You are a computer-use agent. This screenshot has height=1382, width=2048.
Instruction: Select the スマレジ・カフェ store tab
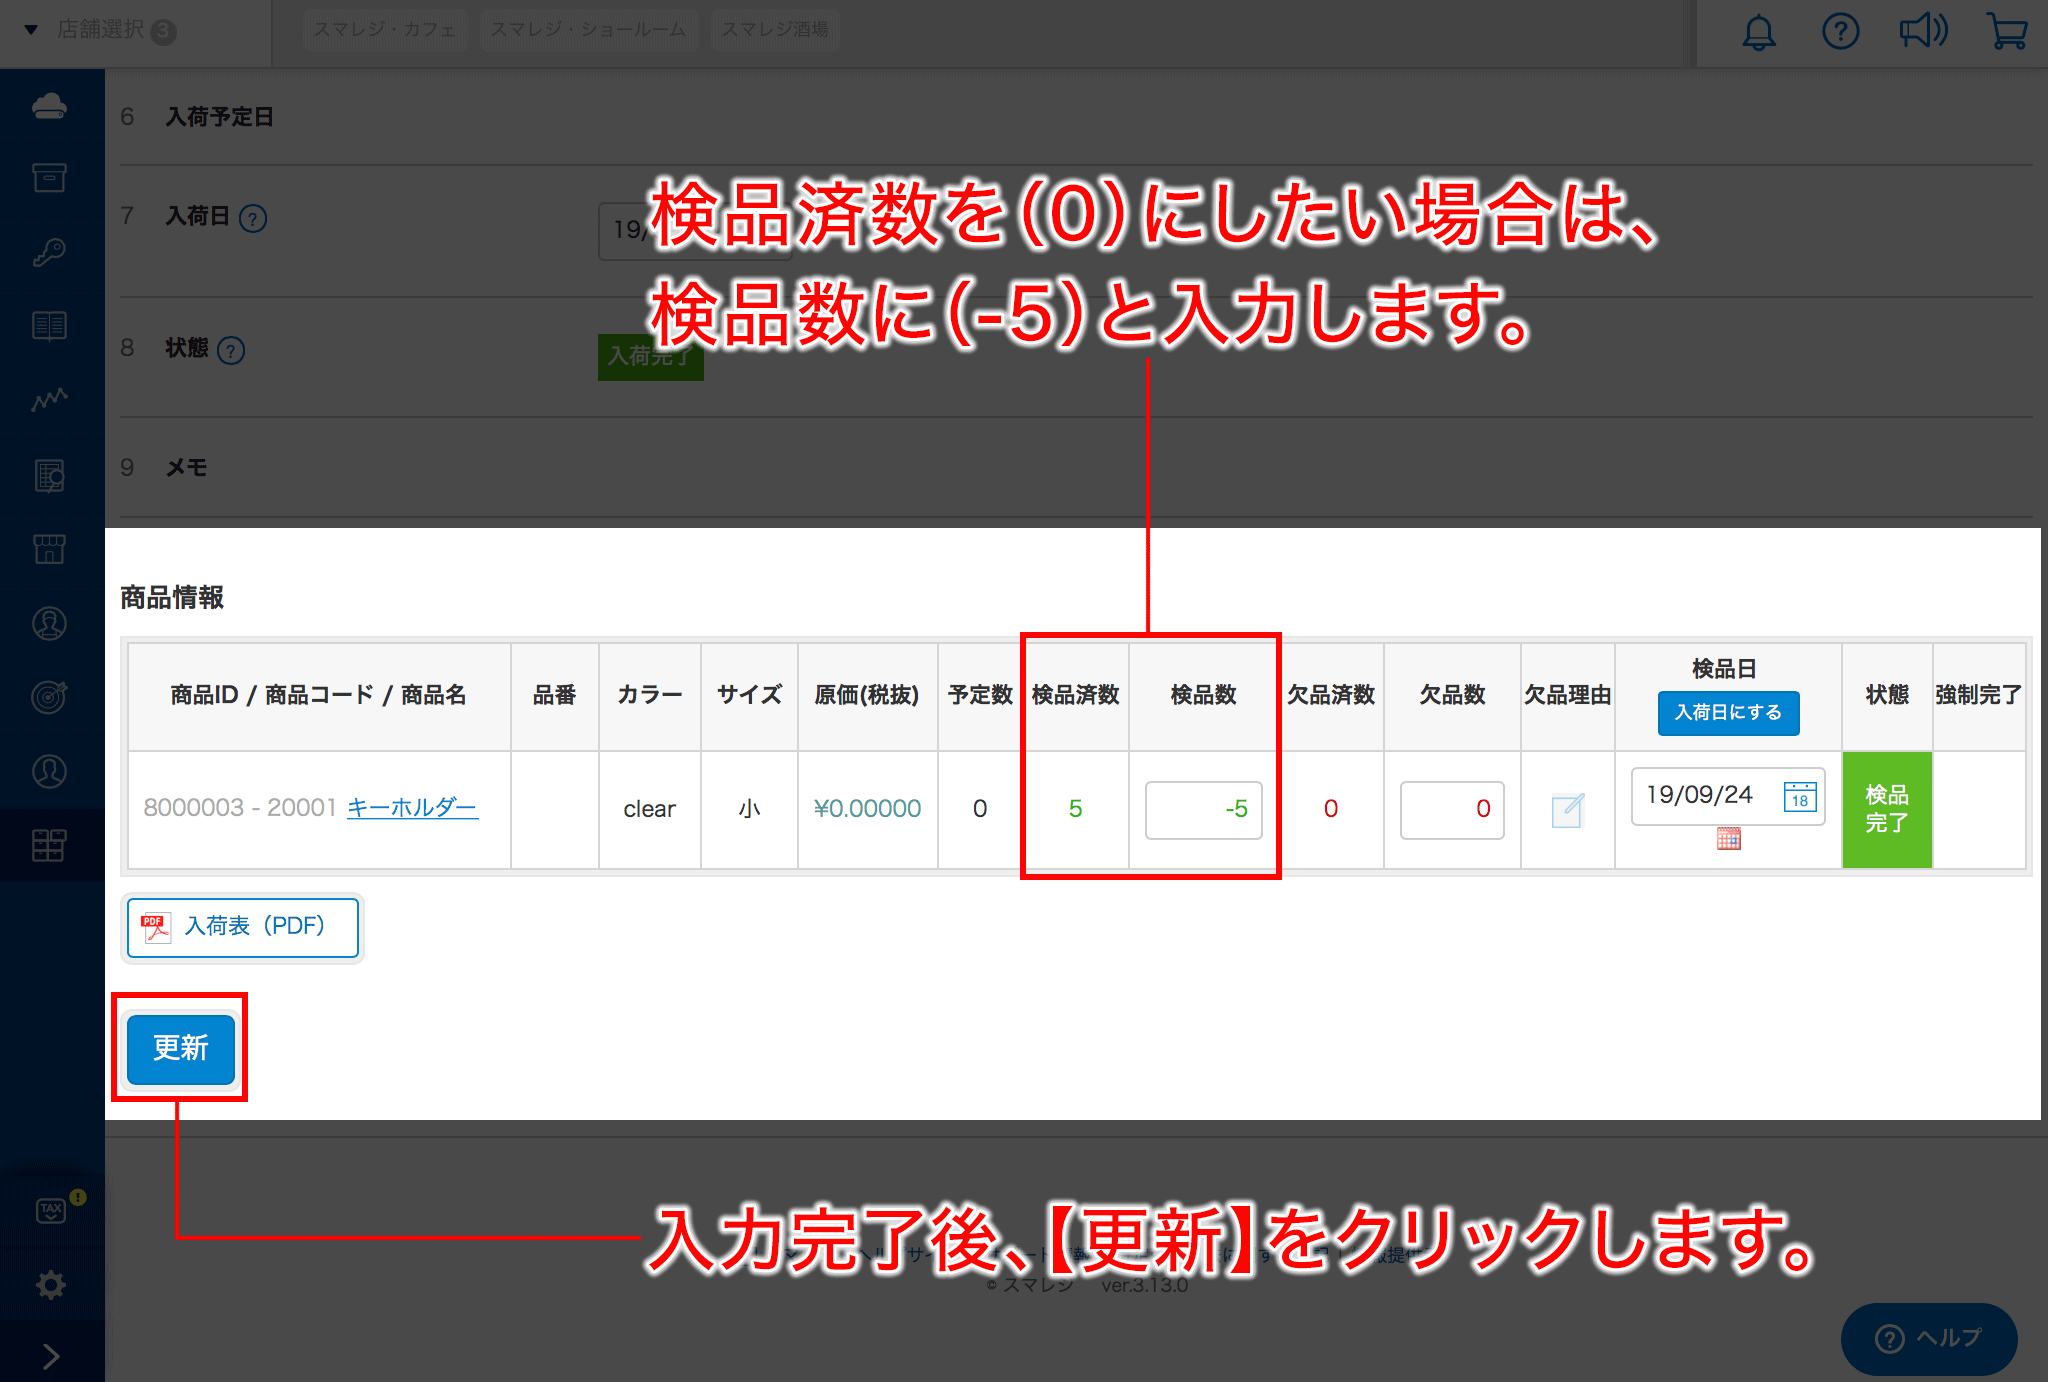[385, 30]
